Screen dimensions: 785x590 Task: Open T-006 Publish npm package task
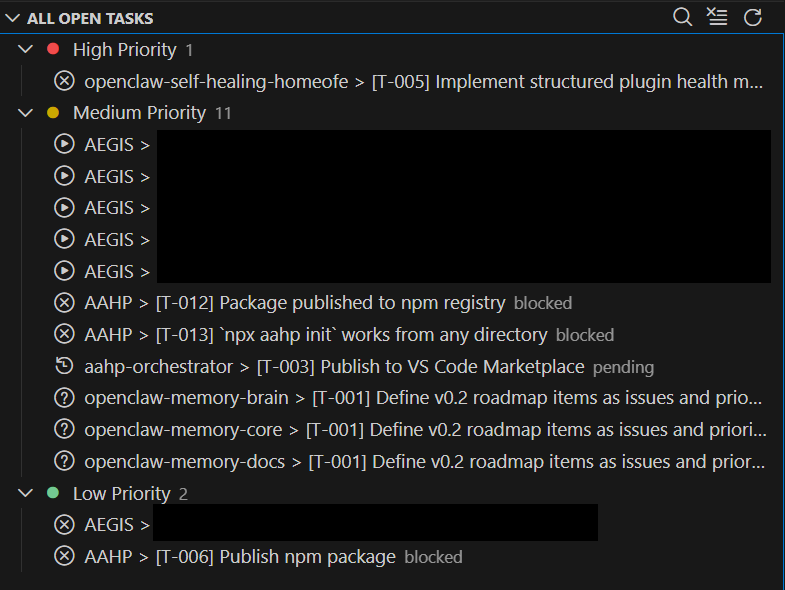275,557
